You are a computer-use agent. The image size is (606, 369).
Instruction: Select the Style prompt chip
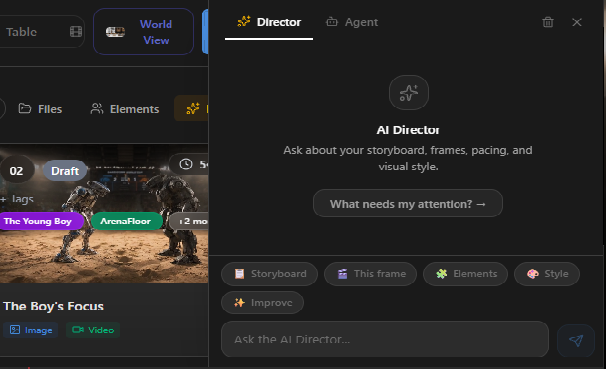click(547, 274)
